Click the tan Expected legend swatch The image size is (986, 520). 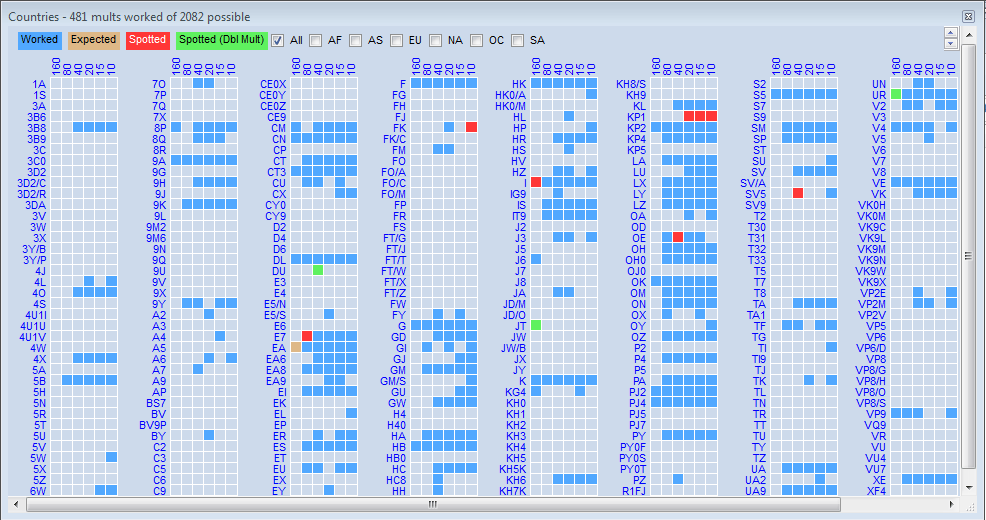click(93, 40)
